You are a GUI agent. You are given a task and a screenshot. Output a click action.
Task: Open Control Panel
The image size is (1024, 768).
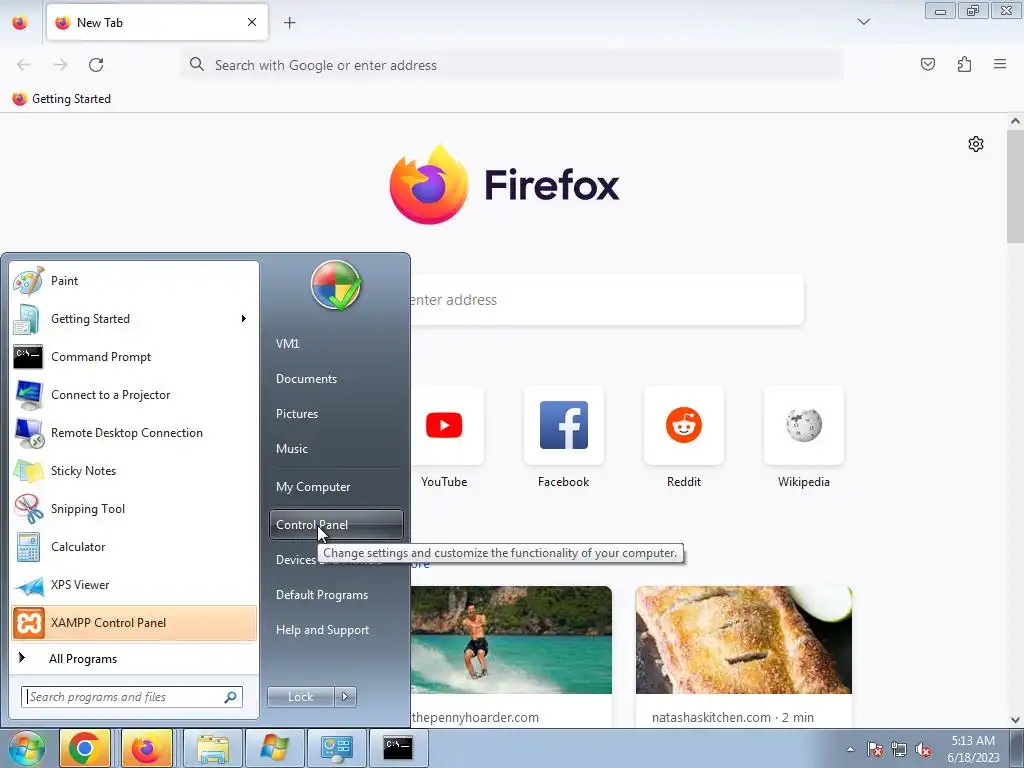[x=336, y=524]
